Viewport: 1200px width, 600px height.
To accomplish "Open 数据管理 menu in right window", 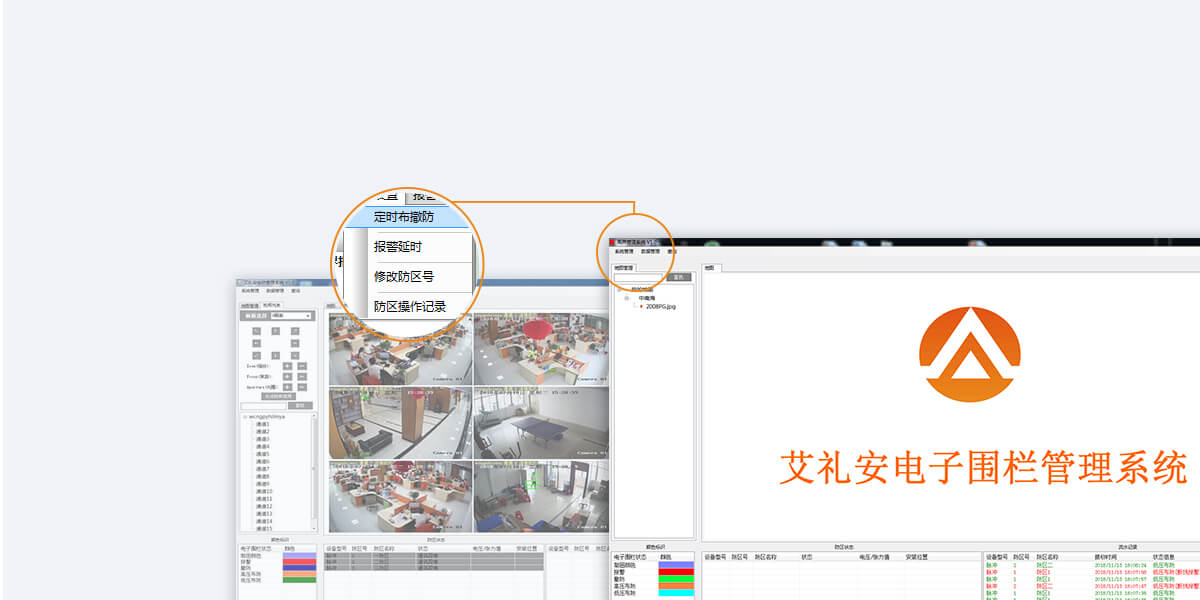I will point(650,252).
